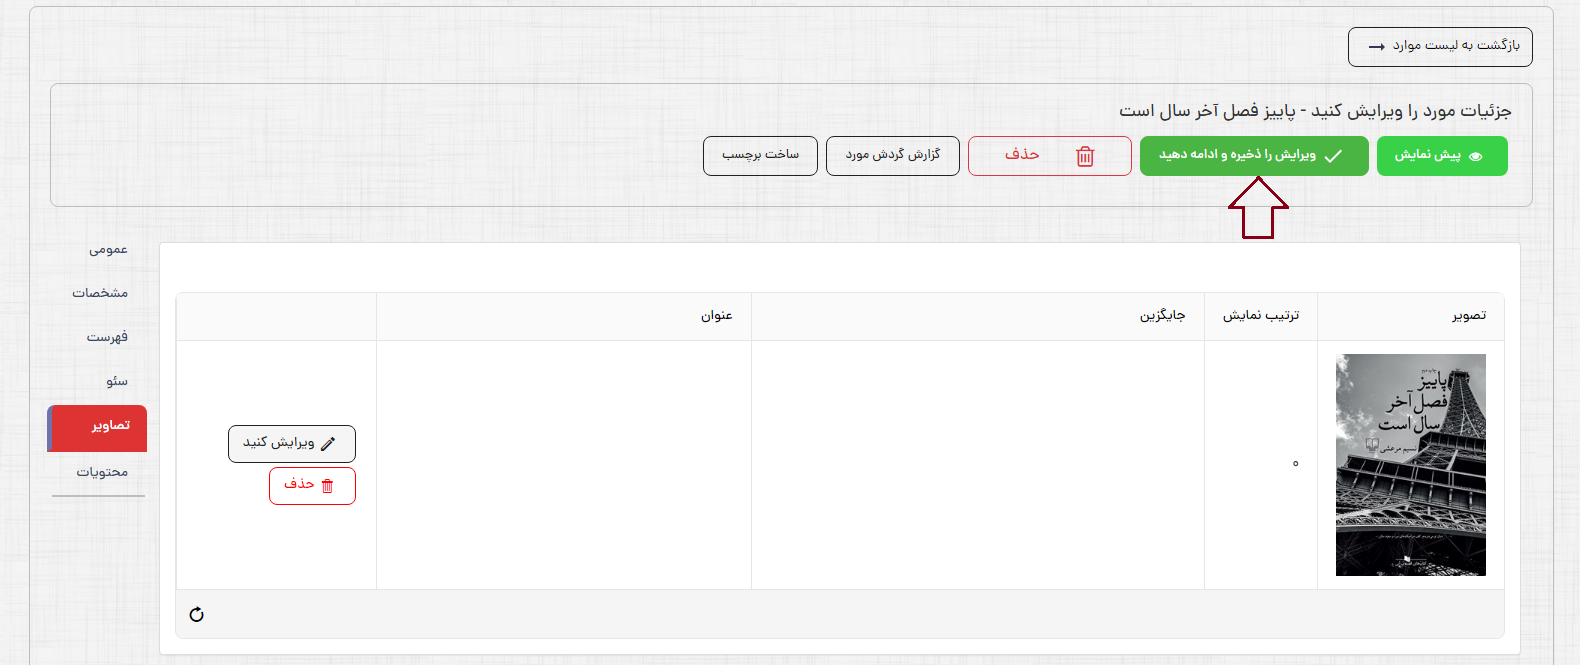Open the گزارش گردش مورد activity log
Screen dimensions: 1580x669
(892, 155)
